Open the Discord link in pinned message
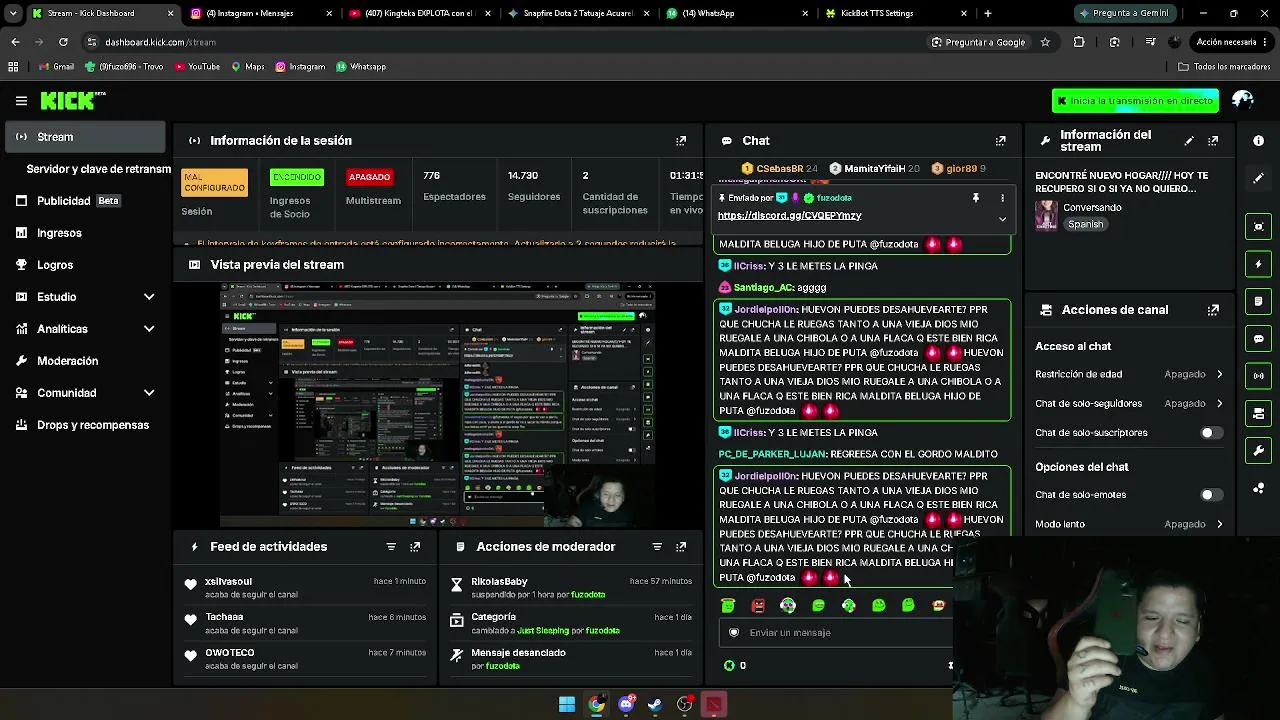Image resolution: width=1280 pixels, height=720 pixels. click(x=789, y=216)
